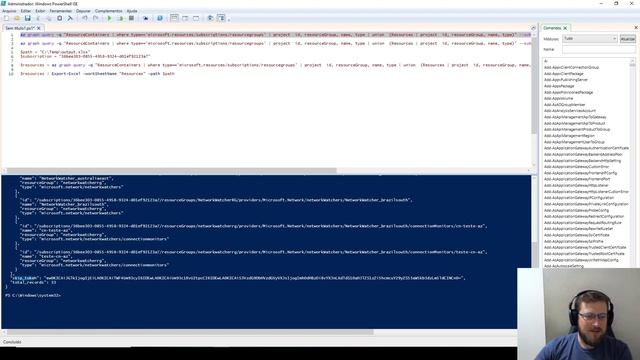Select Add-AzApplicationGatewayFrontendPort in the list
Viewport: 640px width, 360px height.
(577, 179)
